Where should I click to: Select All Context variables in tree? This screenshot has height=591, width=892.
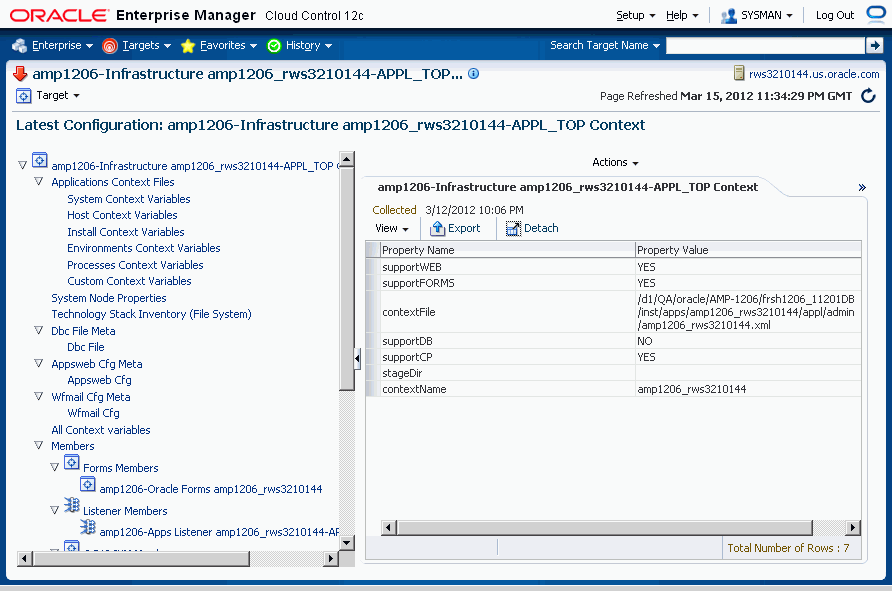(x=101, y=430)
